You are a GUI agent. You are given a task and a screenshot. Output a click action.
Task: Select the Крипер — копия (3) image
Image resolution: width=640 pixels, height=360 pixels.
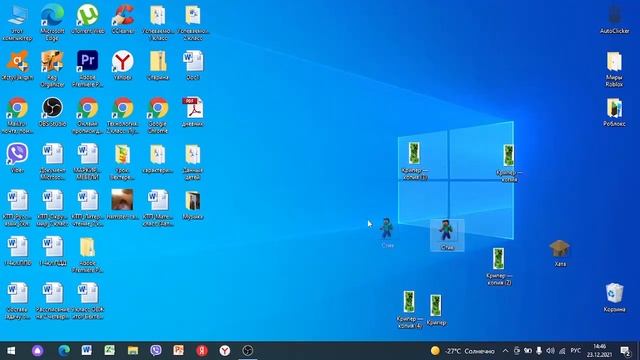pos(414,161)
